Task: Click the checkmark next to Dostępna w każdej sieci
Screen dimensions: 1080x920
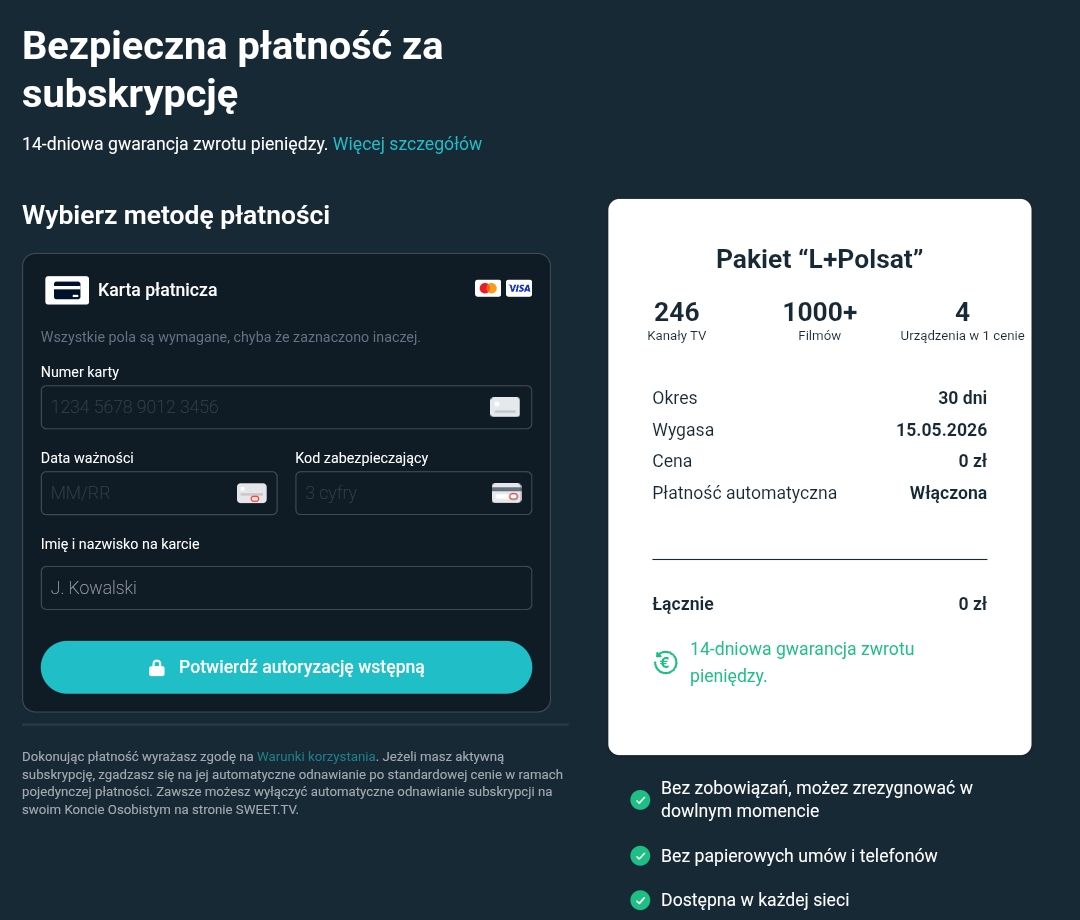Action: [x=640, y=900]
